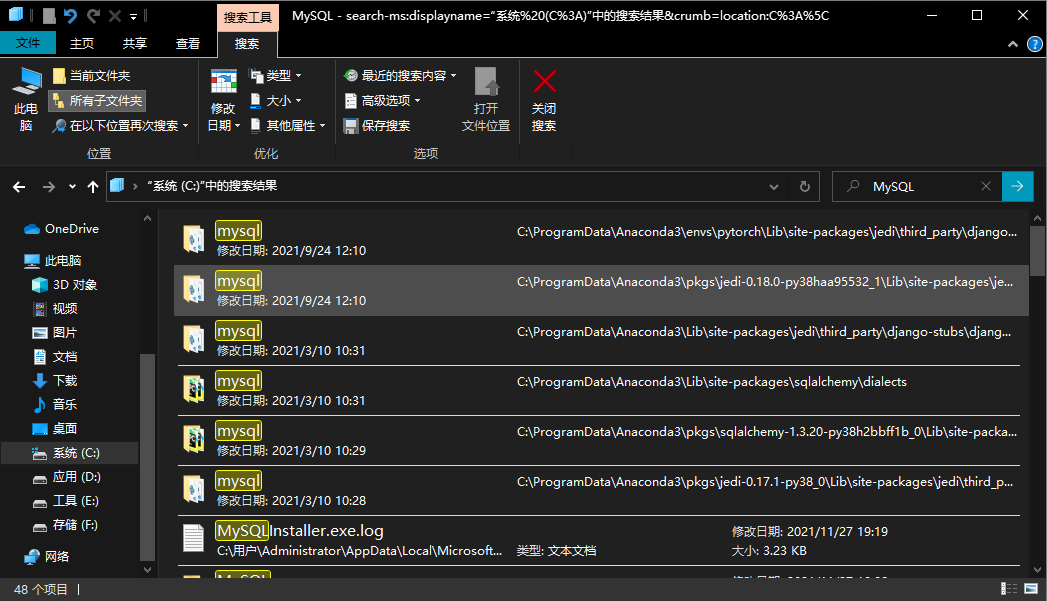
Task: Switch to large thumbnails view icon
Action: coord(1032,588)
